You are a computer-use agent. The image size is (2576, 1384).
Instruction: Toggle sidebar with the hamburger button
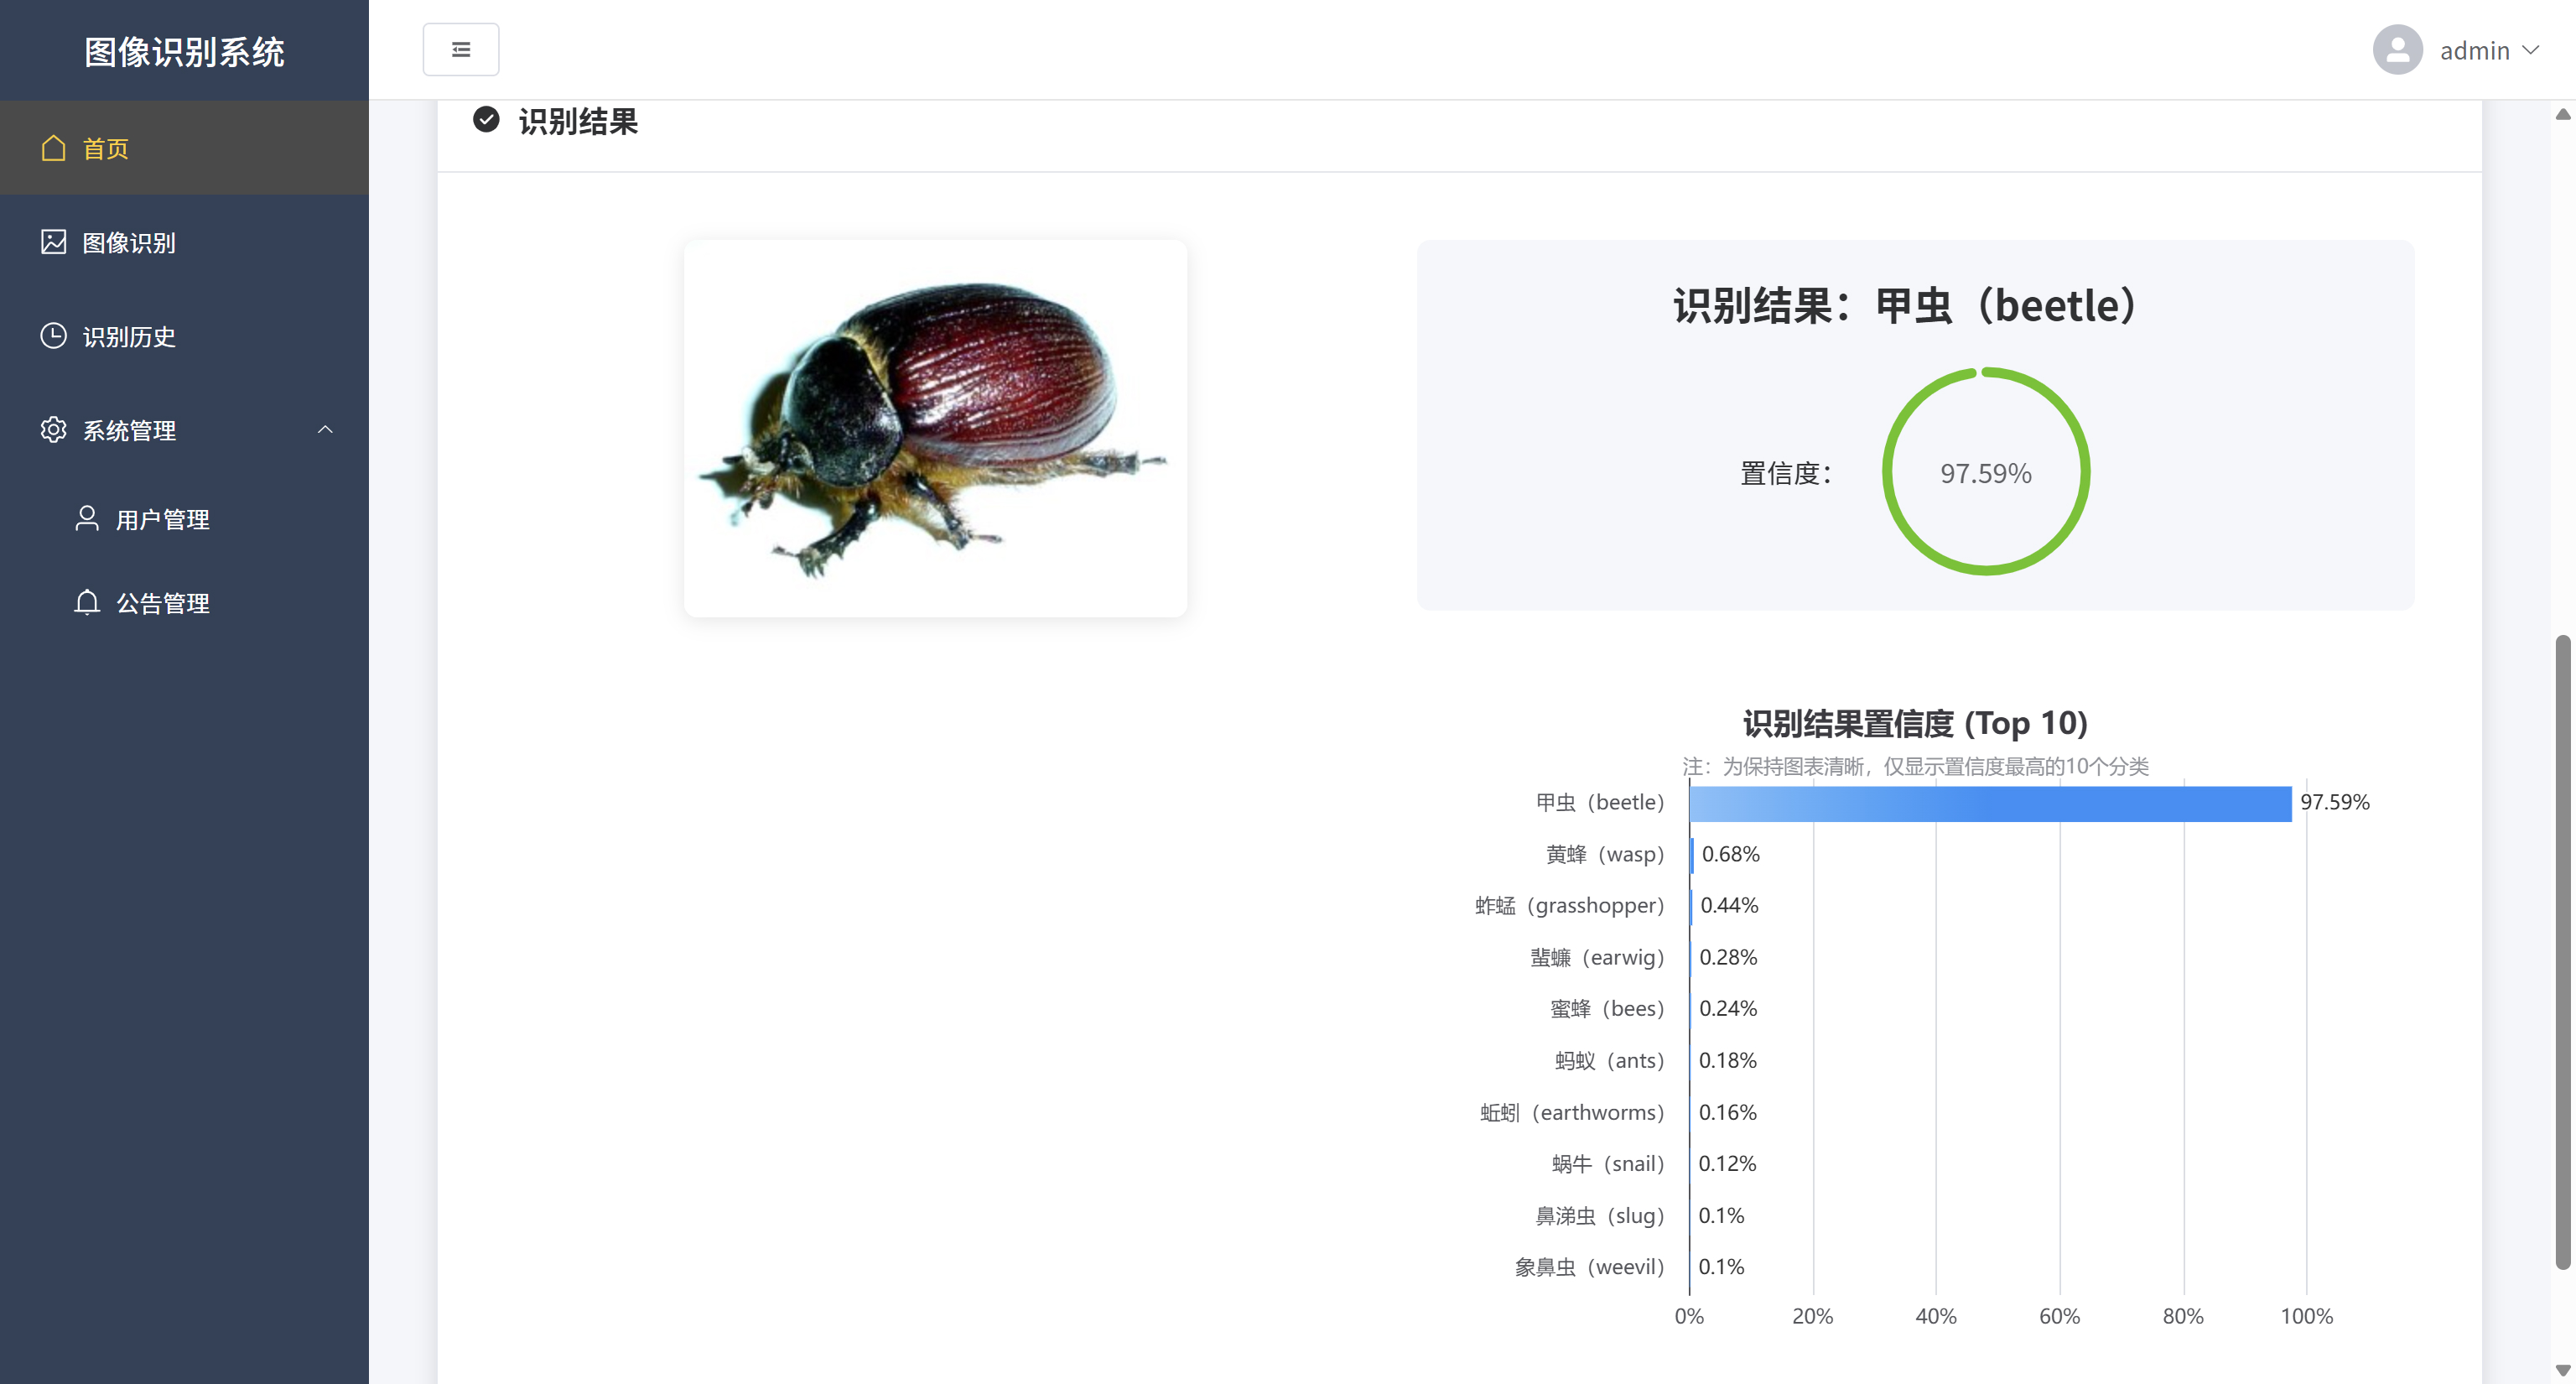(x=460, y=50)
